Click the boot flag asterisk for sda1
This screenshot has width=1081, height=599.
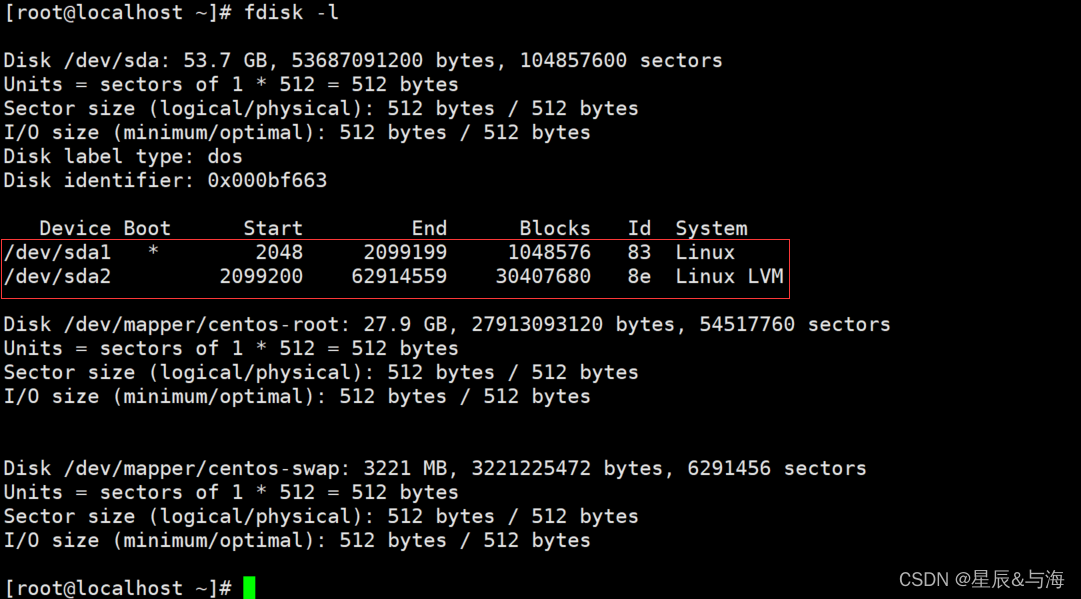click(153, 251)
